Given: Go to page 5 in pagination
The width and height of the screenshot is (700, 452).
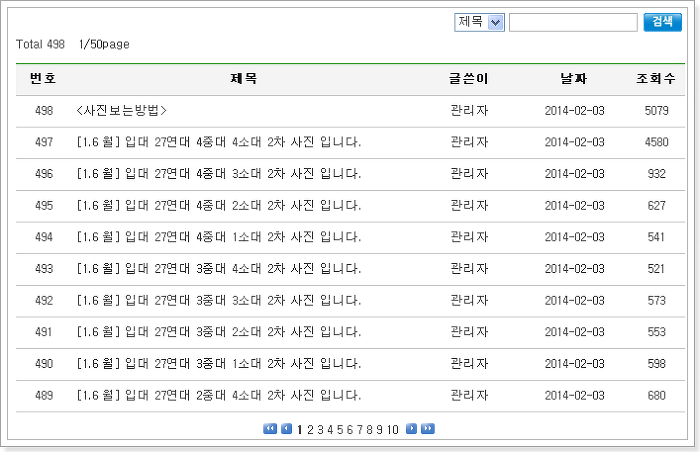Looking at the screenshot, I should pyautogui.click(x=340, y=430).
